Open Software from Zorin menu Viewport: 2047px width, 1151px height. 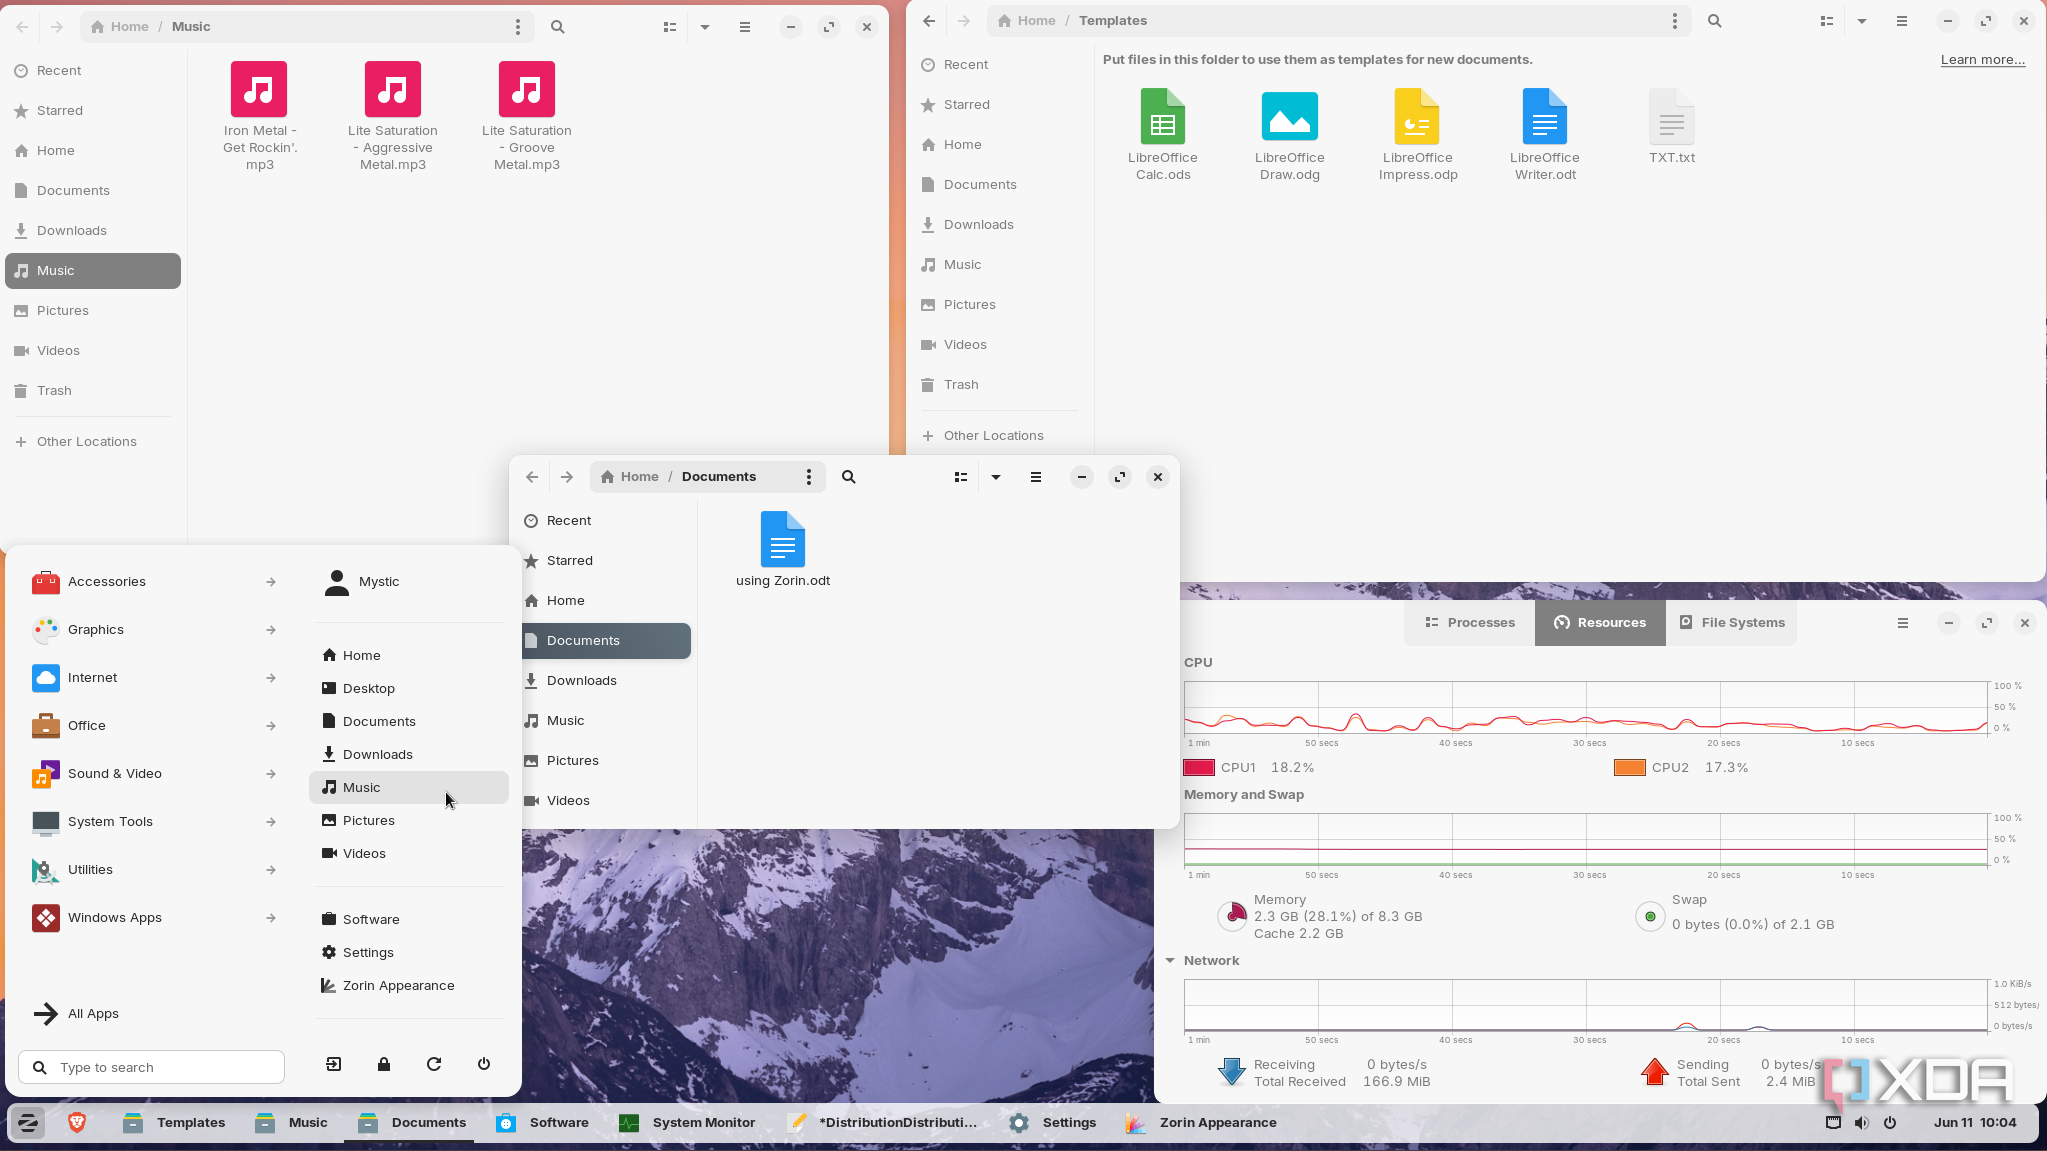click(409, 920)
